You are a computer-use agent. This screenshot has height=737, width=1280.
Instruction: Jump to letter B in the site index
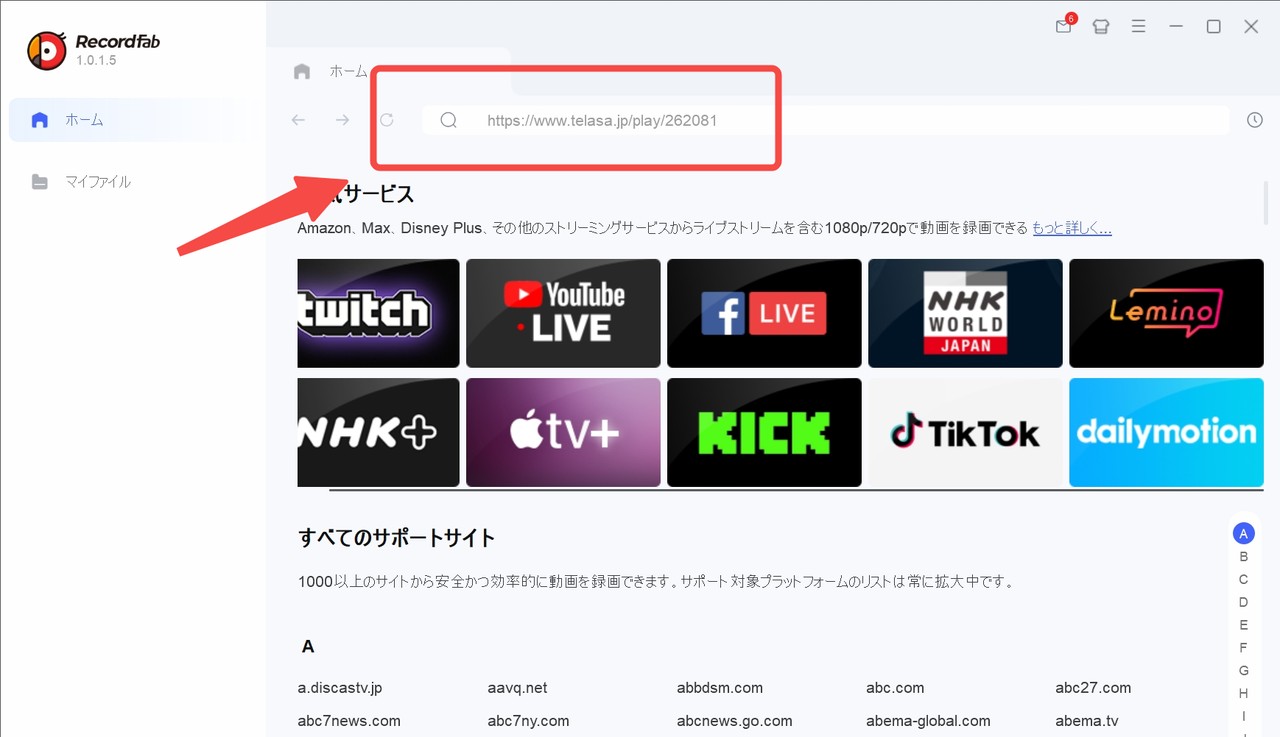point(1243,556)
